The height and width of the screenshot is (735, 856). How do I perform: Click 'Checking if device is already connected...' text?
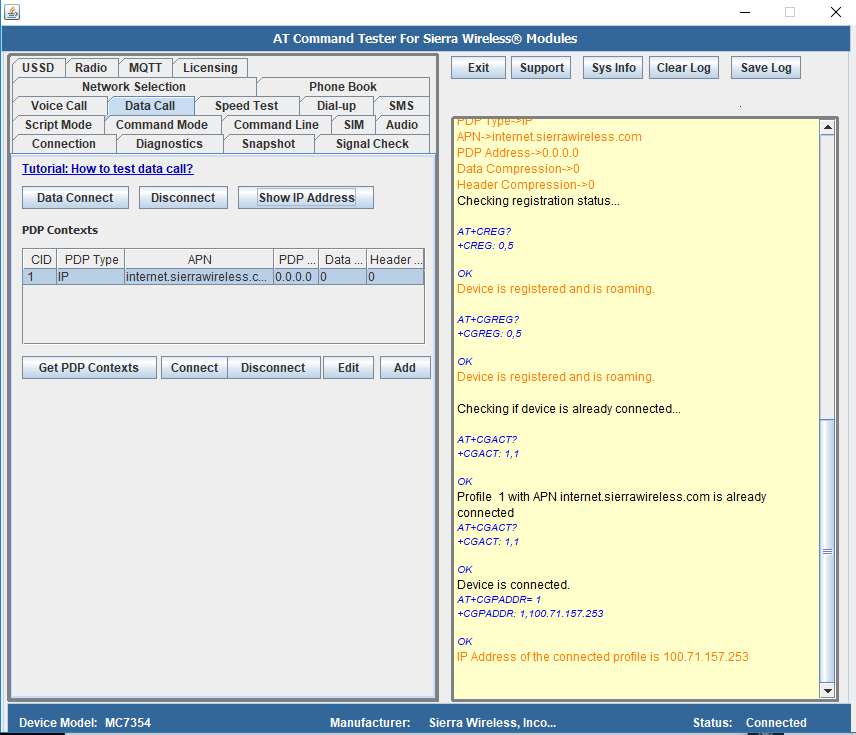pyautogui.click(x=569, y=409)
